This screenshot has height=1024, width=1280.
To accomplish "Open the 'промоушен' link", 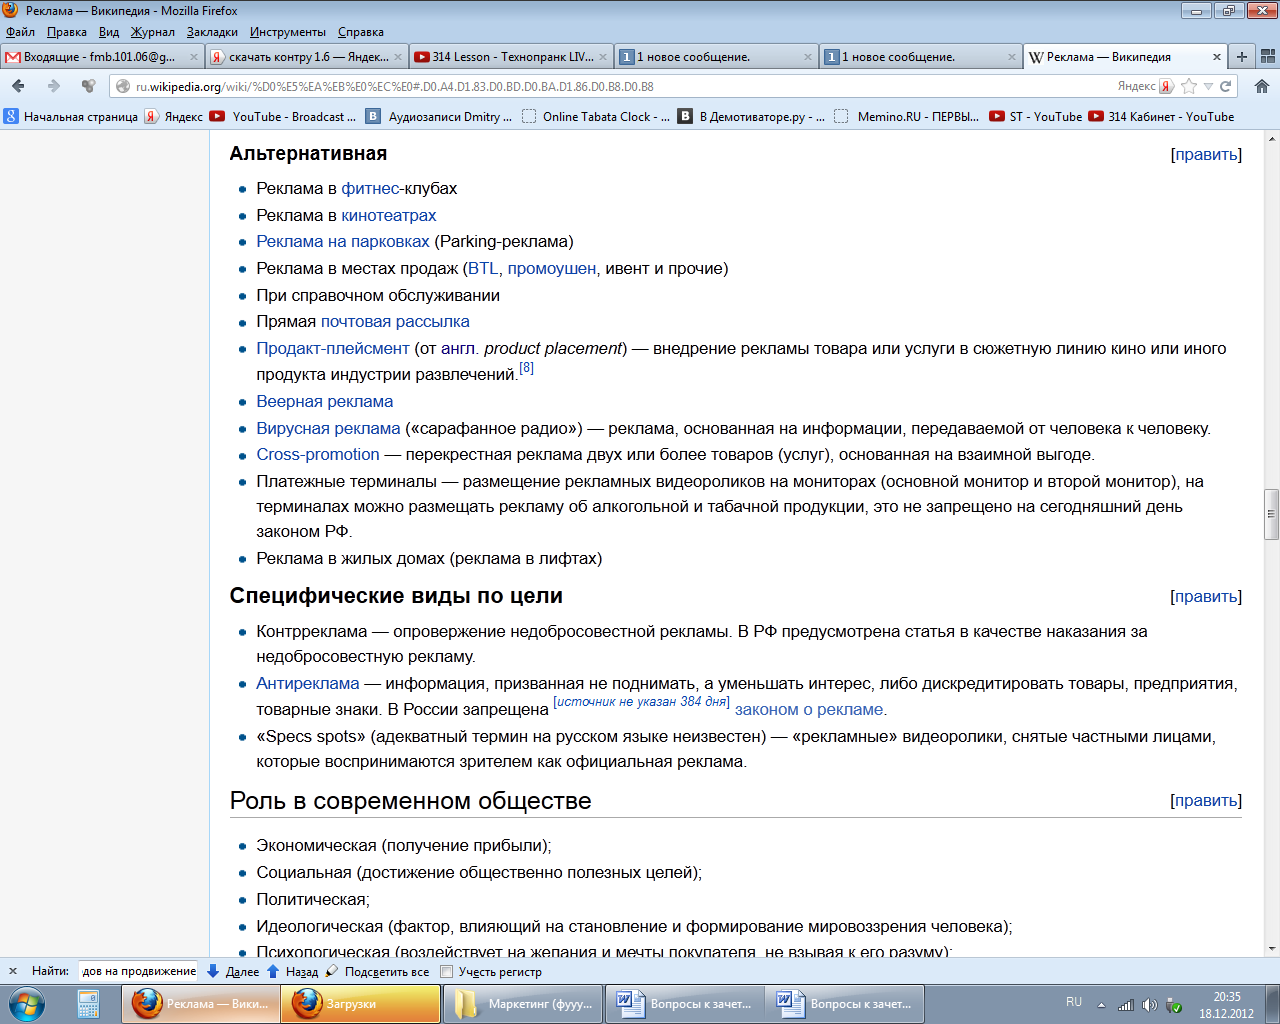I will coord(552,268).
